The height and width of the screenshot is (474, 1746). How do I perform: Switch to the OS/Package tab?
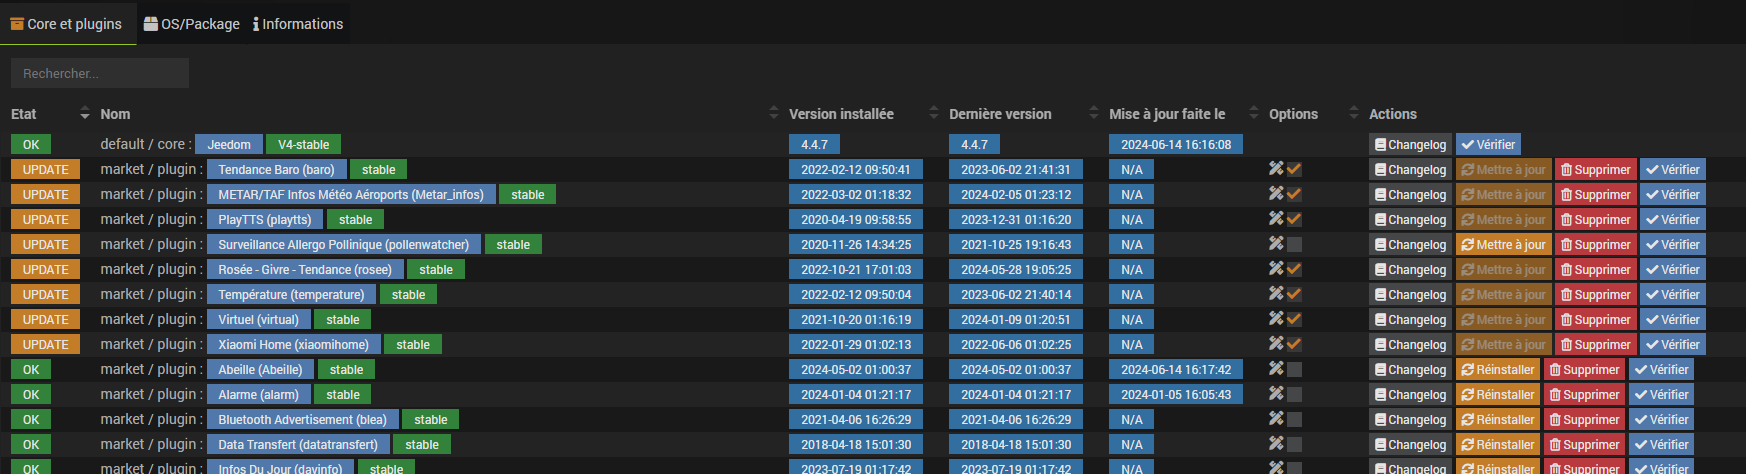pos(192,24)
